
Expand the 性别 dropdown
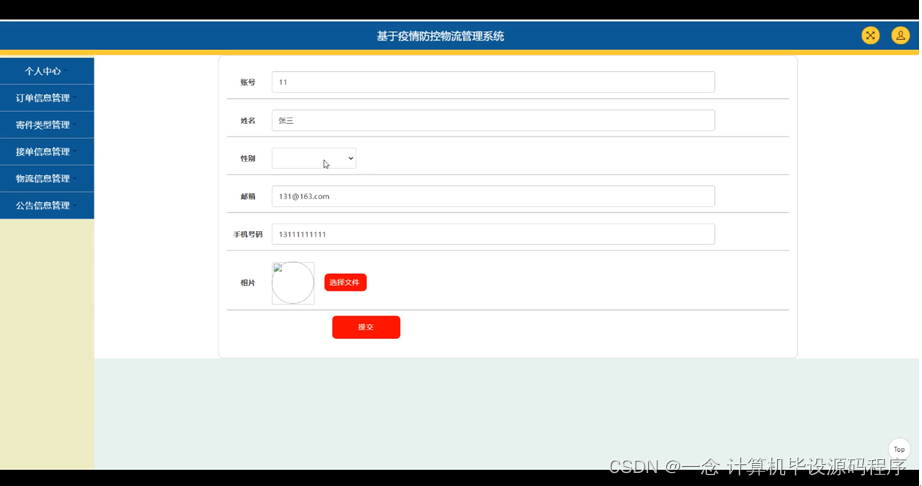coord(314,158)
